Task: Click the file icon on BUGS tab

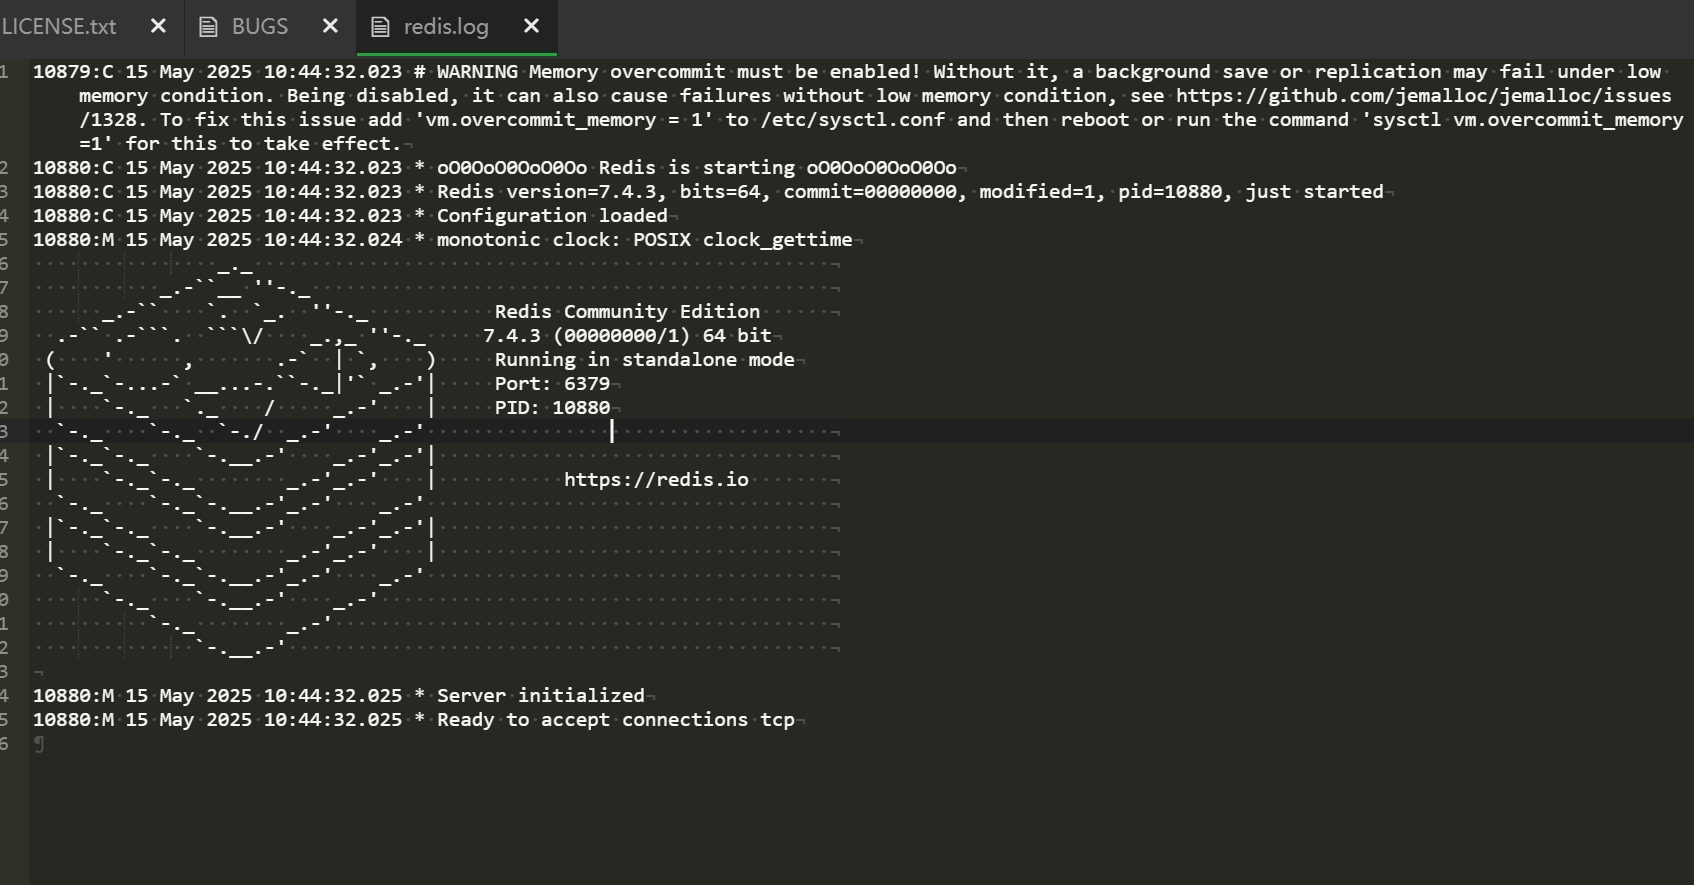Action: [208, 27]
